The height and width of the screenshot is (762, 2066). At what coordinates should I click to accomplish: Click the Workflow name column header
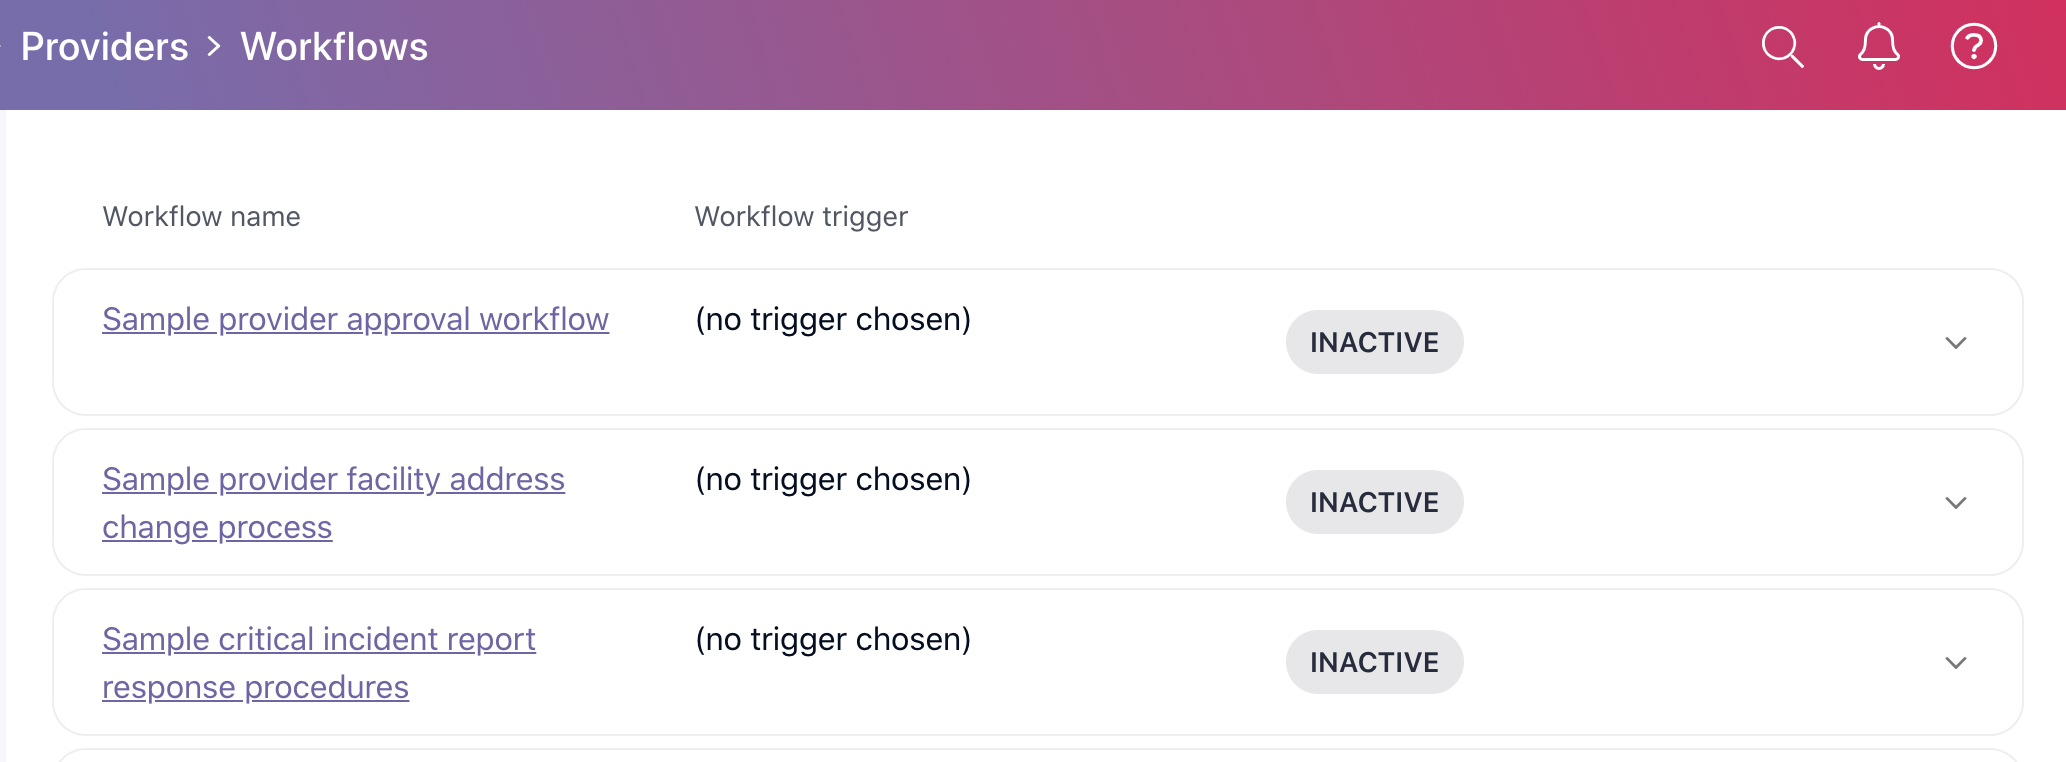pyautogui.click(x=201, y=217)
